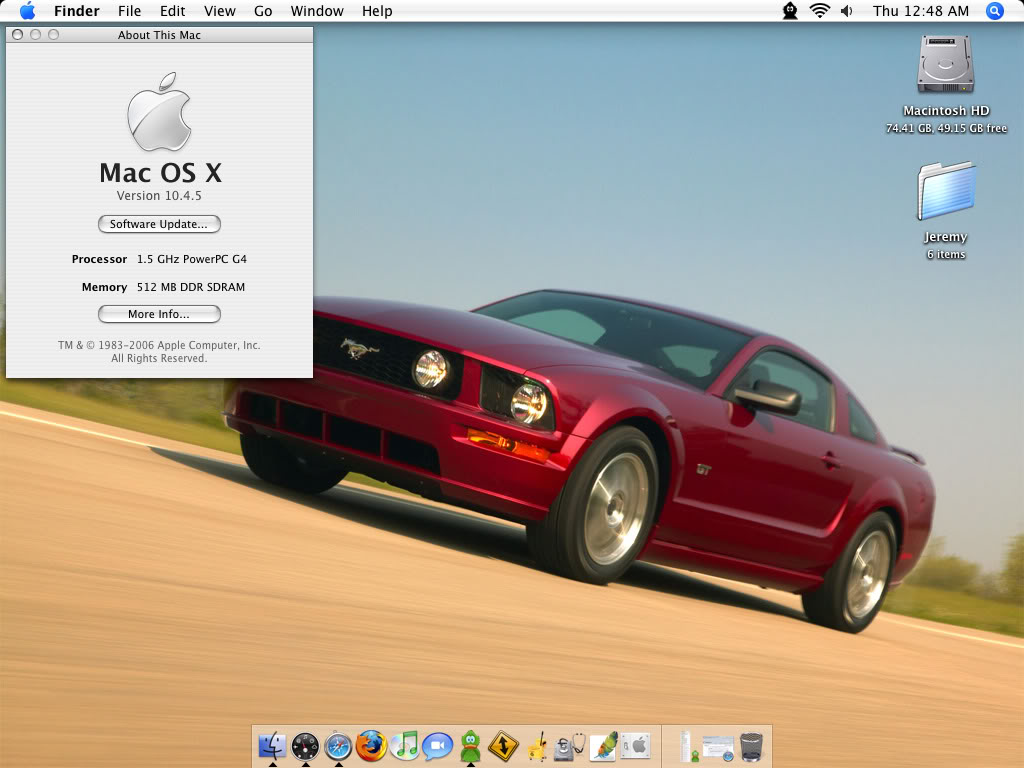Open System Preferences from the Dock

(635, 744)
